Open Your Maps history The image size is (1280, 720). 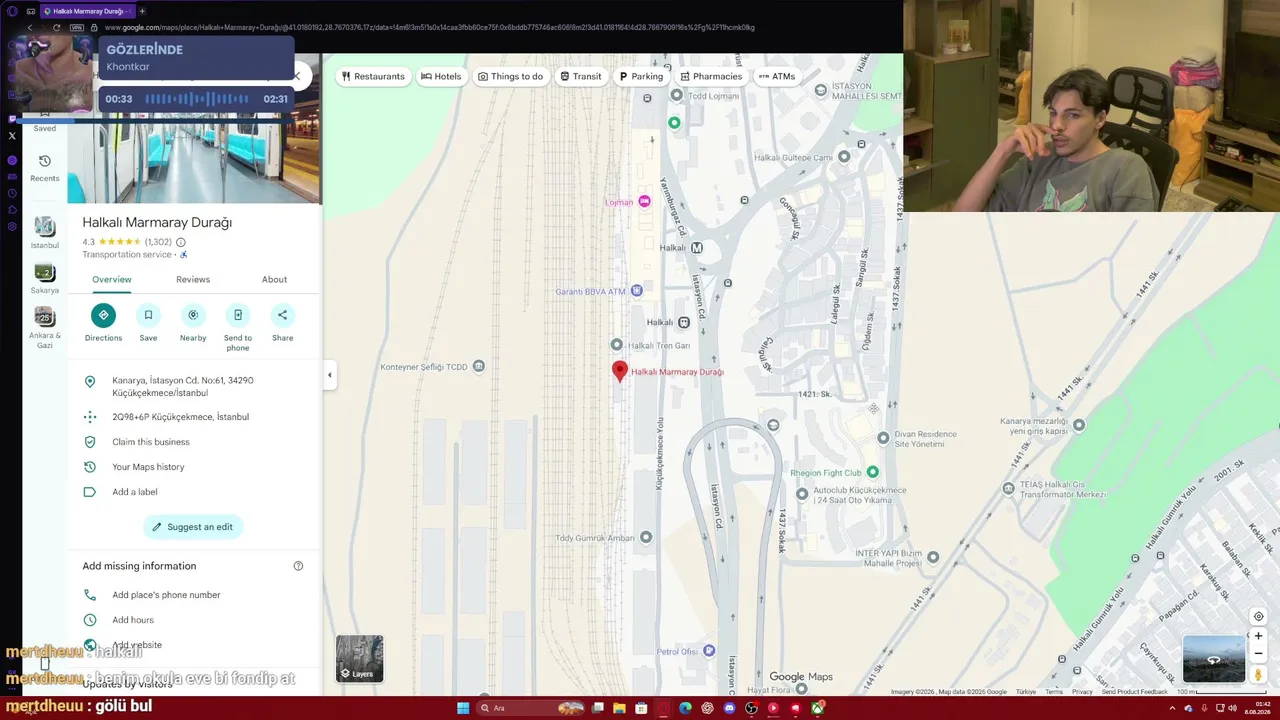click(x=193, y=467)
